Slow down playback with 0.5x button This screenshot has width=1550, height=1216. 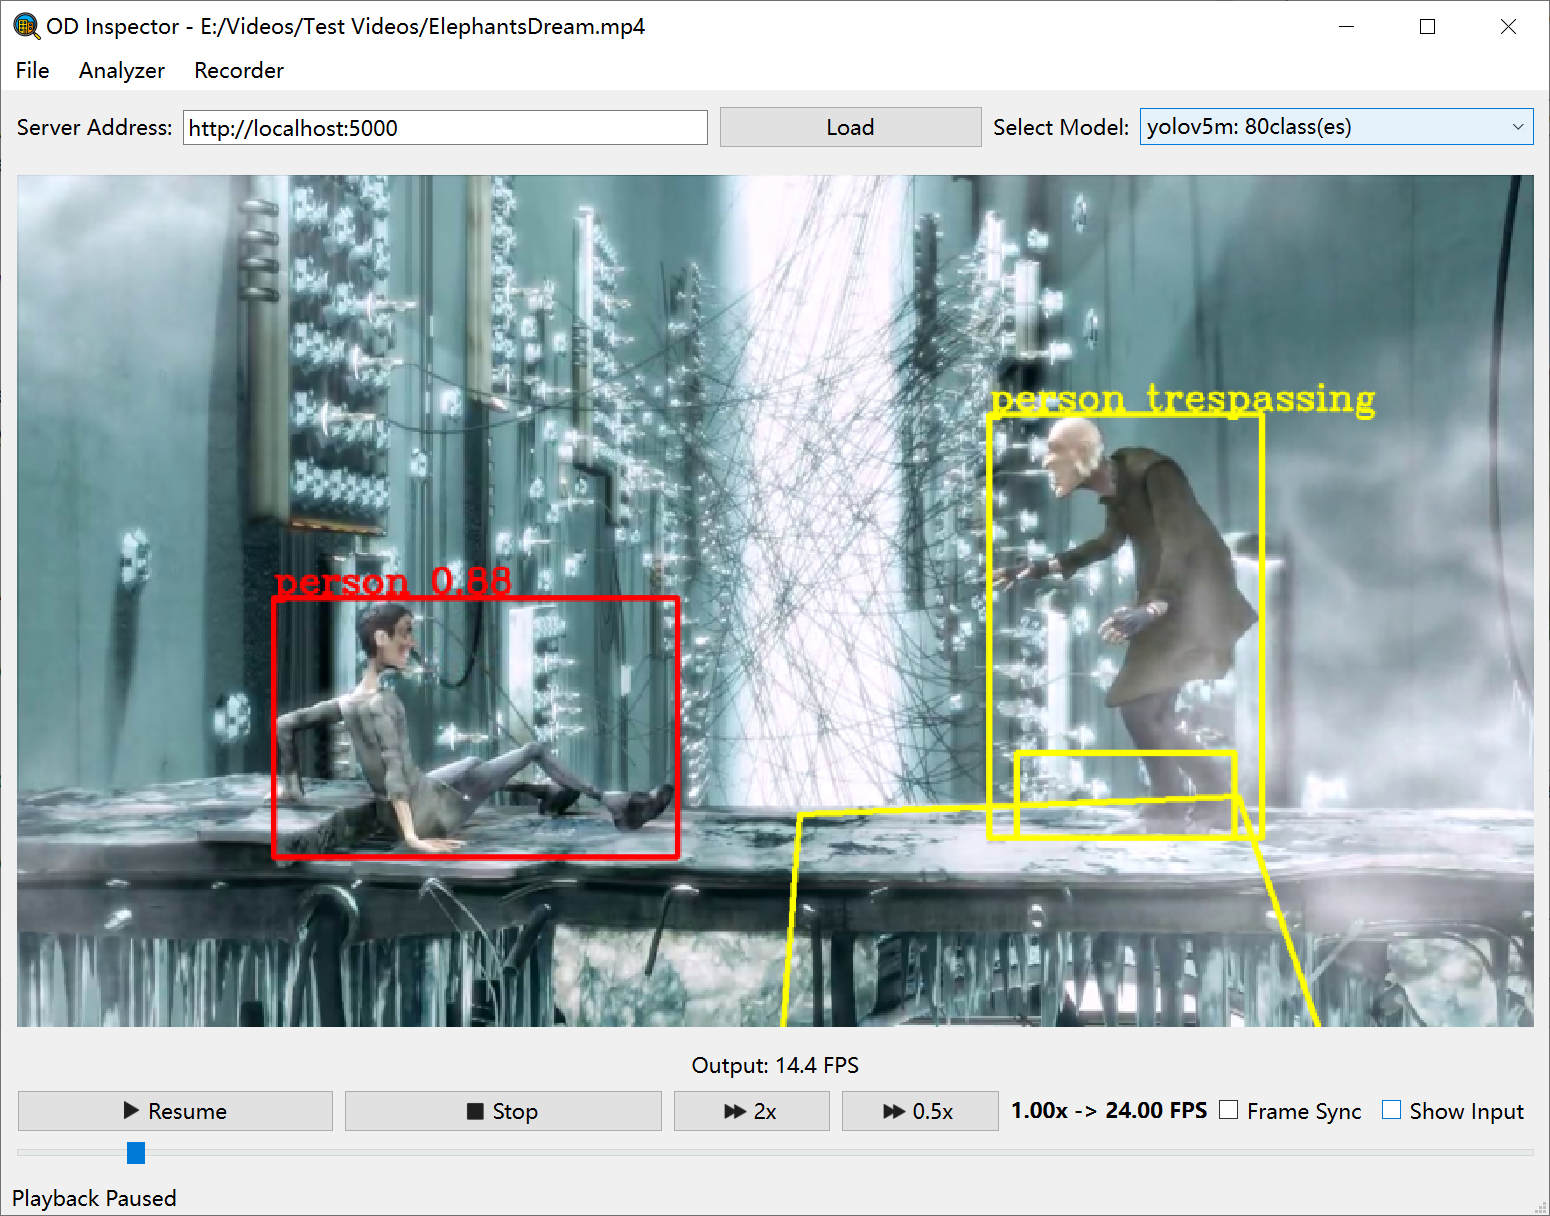[920, 1111]
